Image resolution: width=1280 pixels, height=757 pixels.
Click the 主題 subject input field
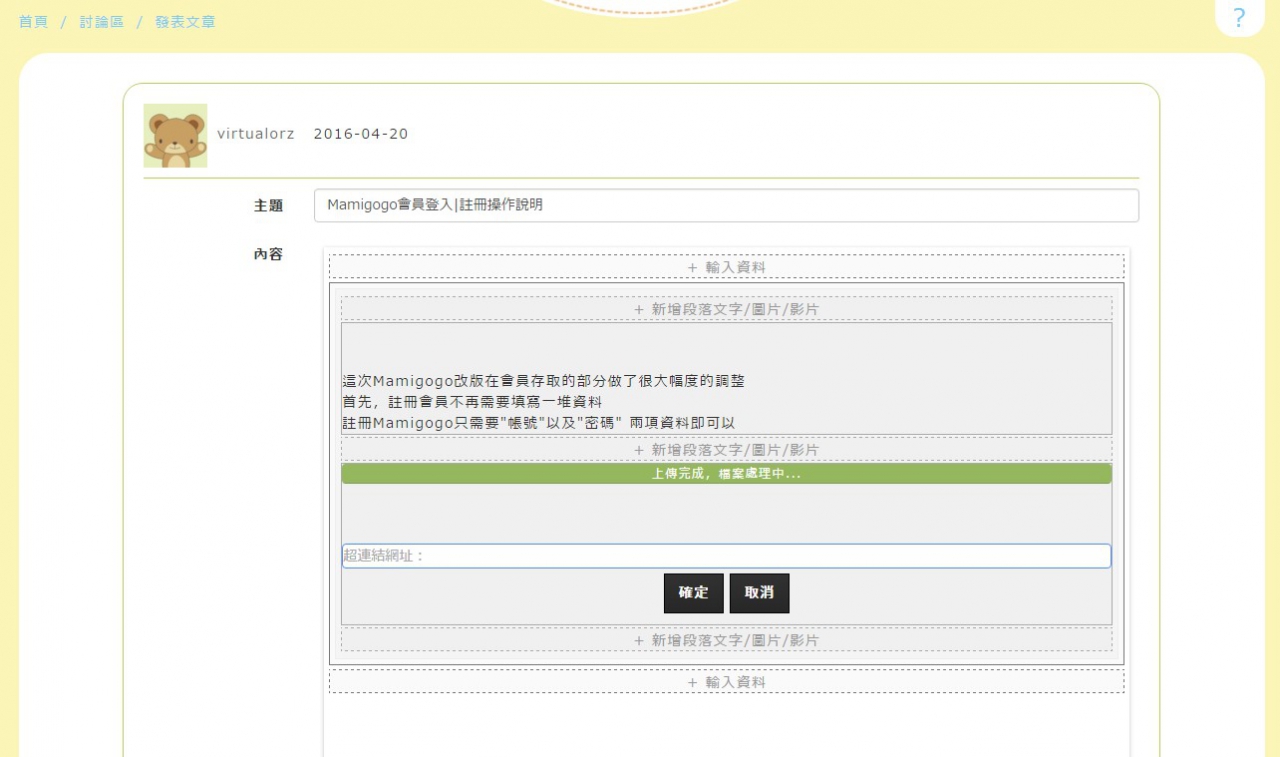coord(726,205)
